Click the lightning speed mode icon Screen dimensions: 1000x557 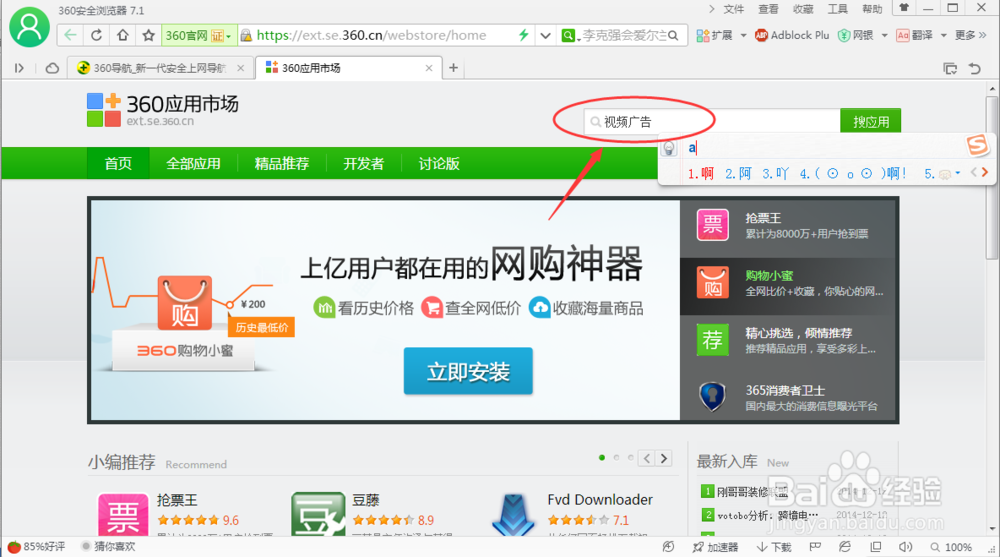[524, 35]
